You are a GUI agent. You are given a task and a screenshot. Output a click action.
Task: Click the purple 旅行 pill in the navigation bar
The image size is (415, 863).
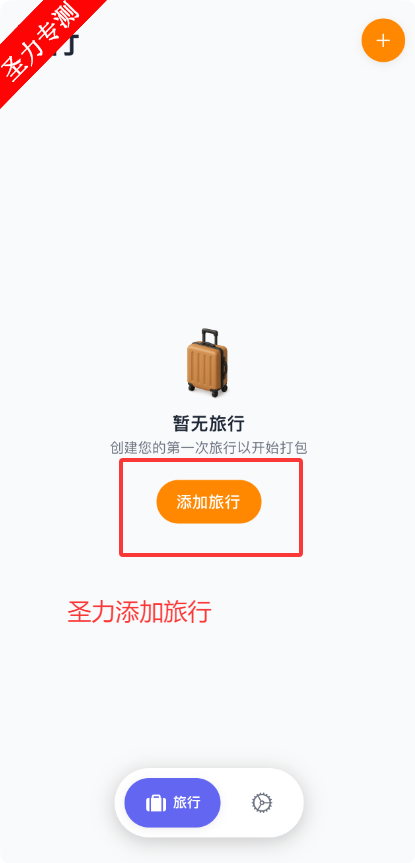point(172,802)
